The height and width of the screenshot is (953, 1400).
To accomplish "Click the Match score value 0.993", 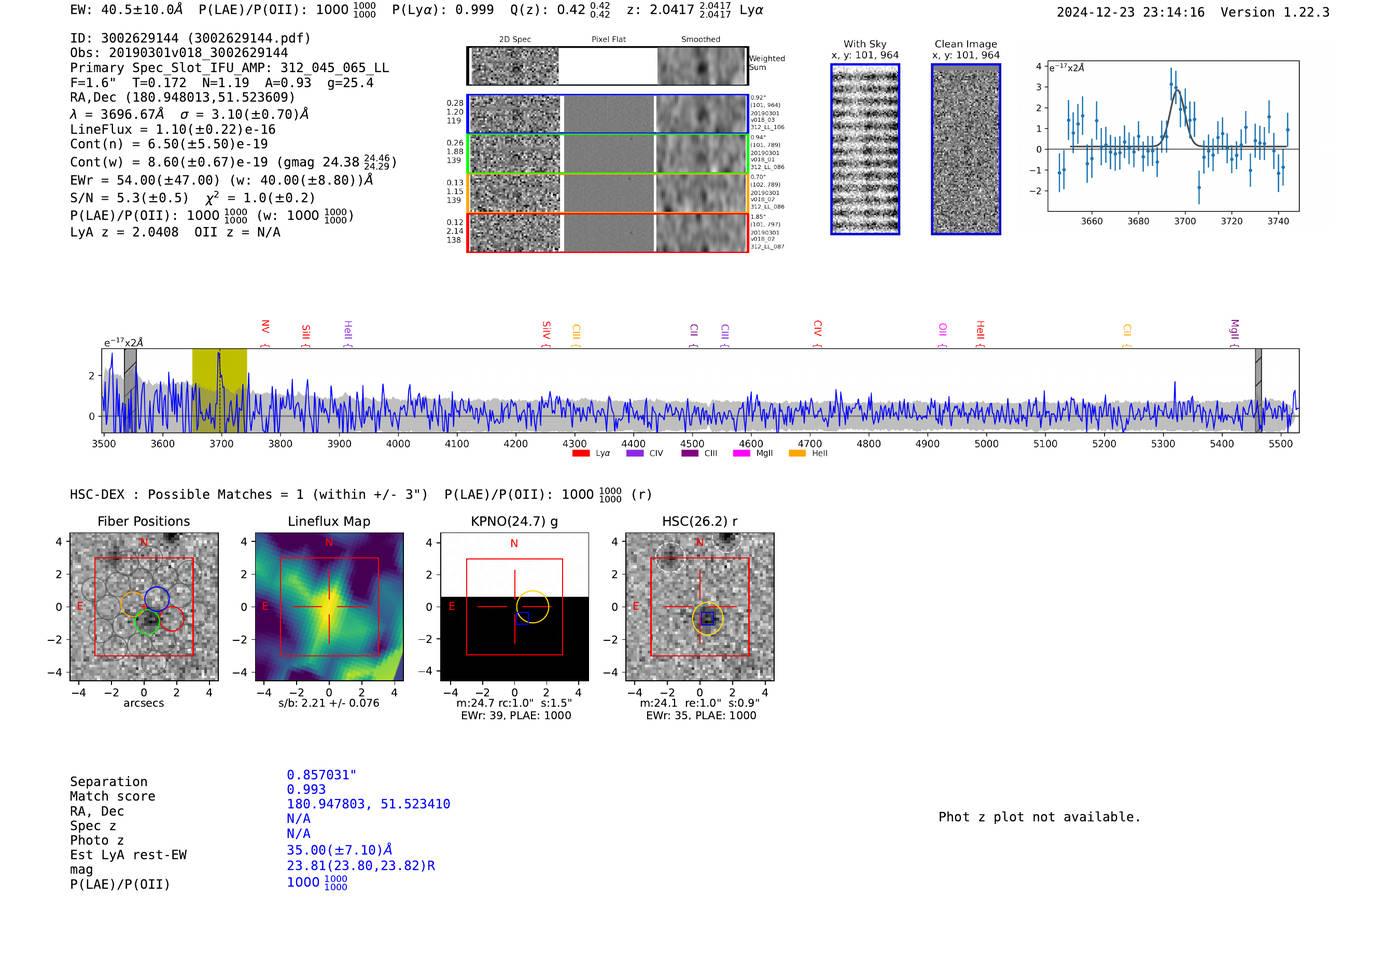I will pyautogui.click(x=306, y=789).
